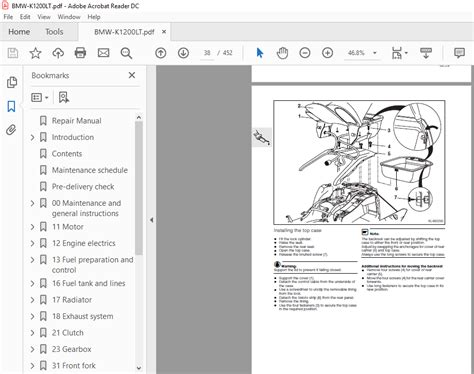Select 18 Exhaust system bookmark label
The height and width of the screenshot is (374, 474).
pyautogui.click(x=82, y=316)
